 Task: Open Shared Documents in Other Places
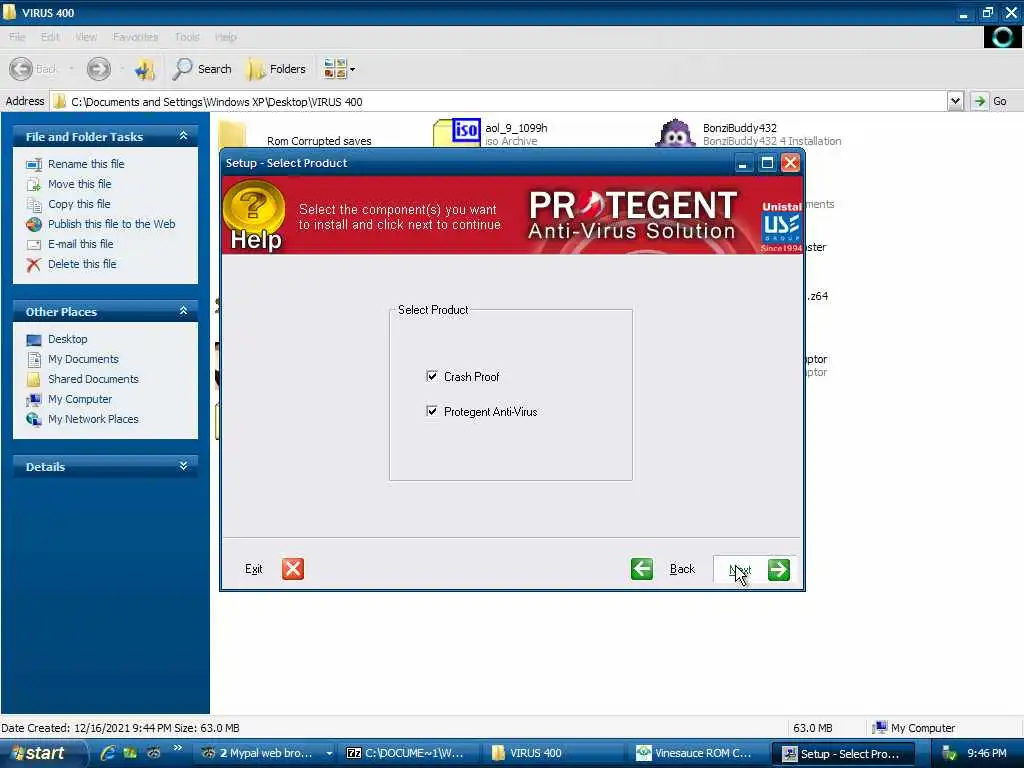tap(93, 379)
